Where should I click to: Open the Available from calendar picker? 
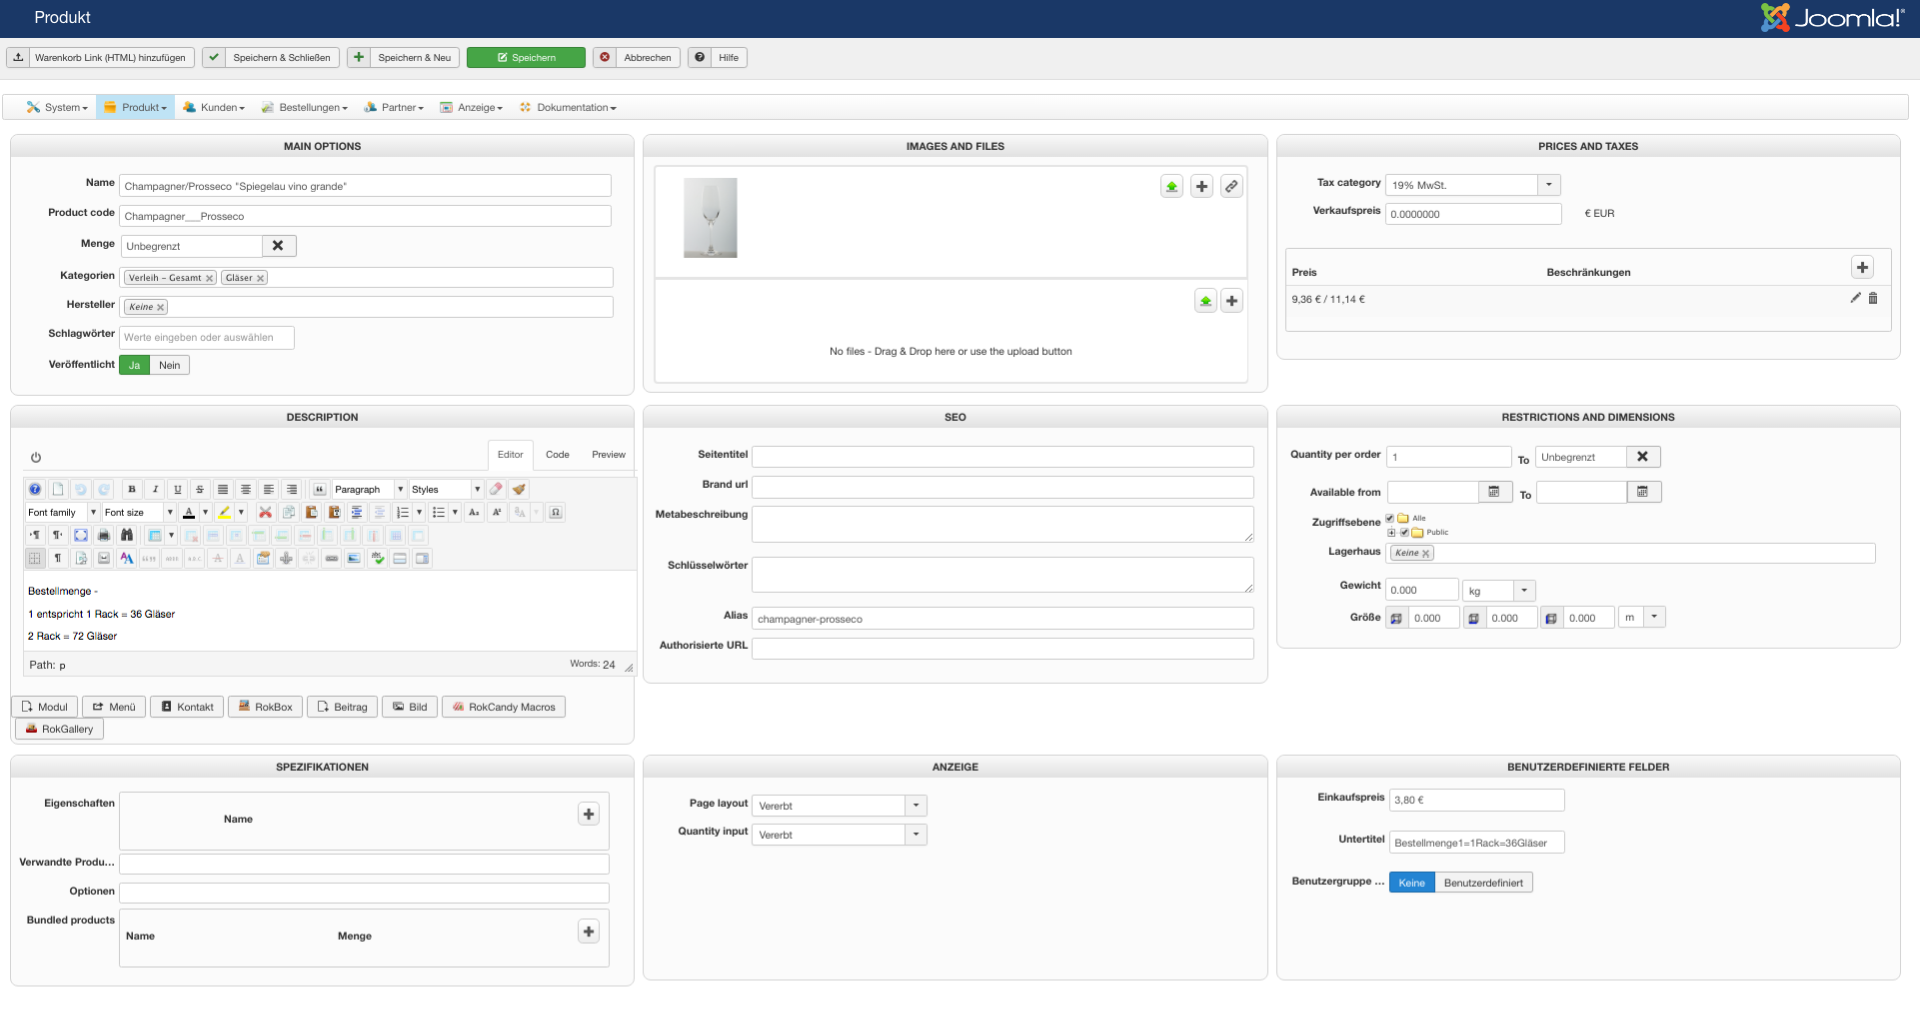[1494, 492]
